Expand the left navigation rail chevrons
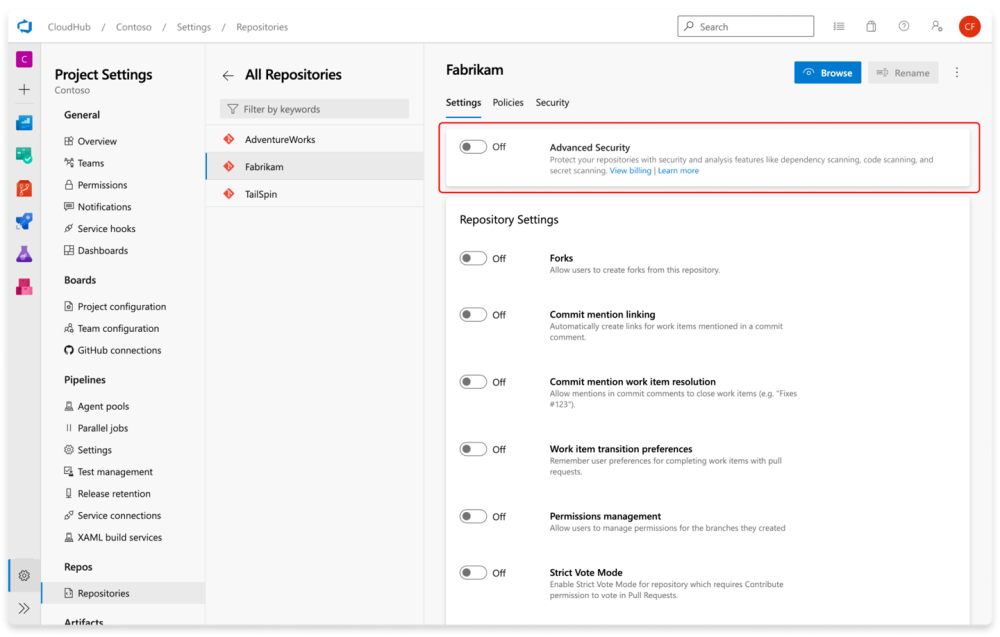 pos(24,608)
